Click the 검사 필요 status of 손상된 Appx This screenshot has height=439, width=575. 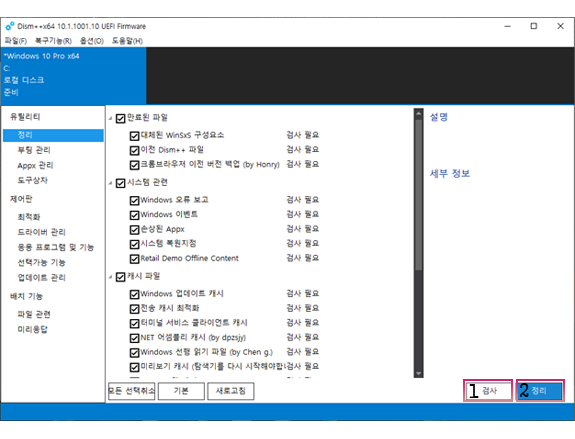click(x=303, y=229)
